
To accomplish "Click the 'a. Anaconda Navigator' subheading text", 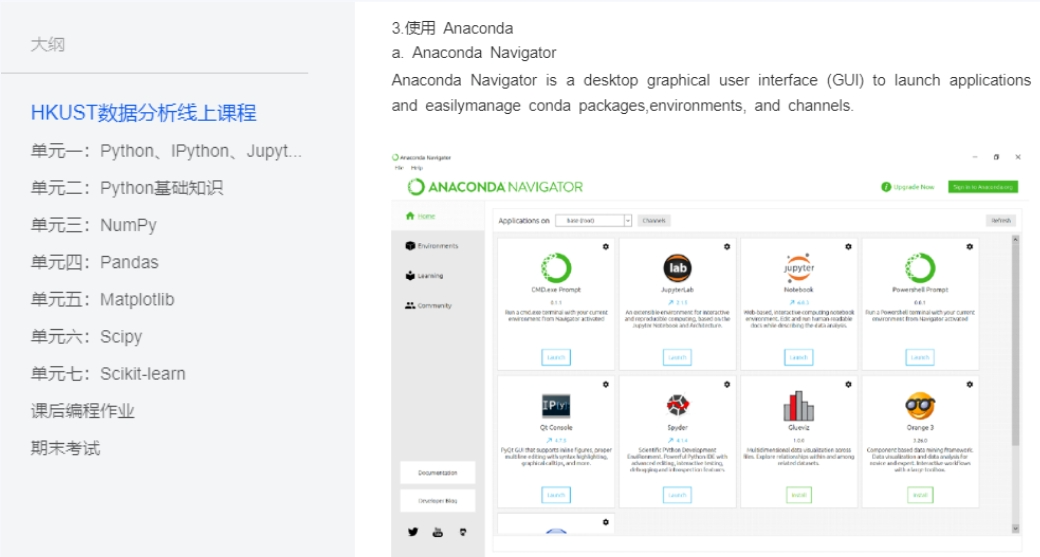I will 474,52.
